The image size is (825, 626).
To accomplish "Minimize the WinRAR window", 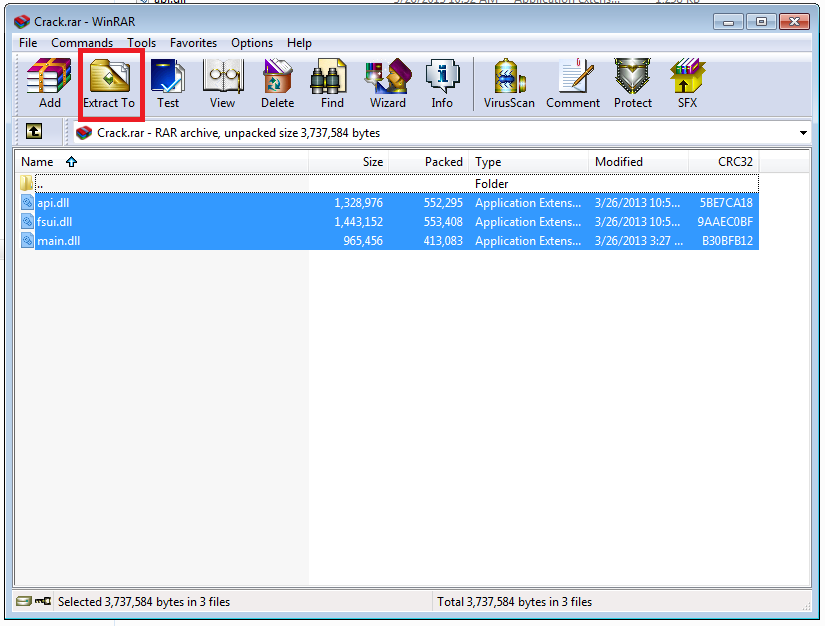I will tap(728, 22).
